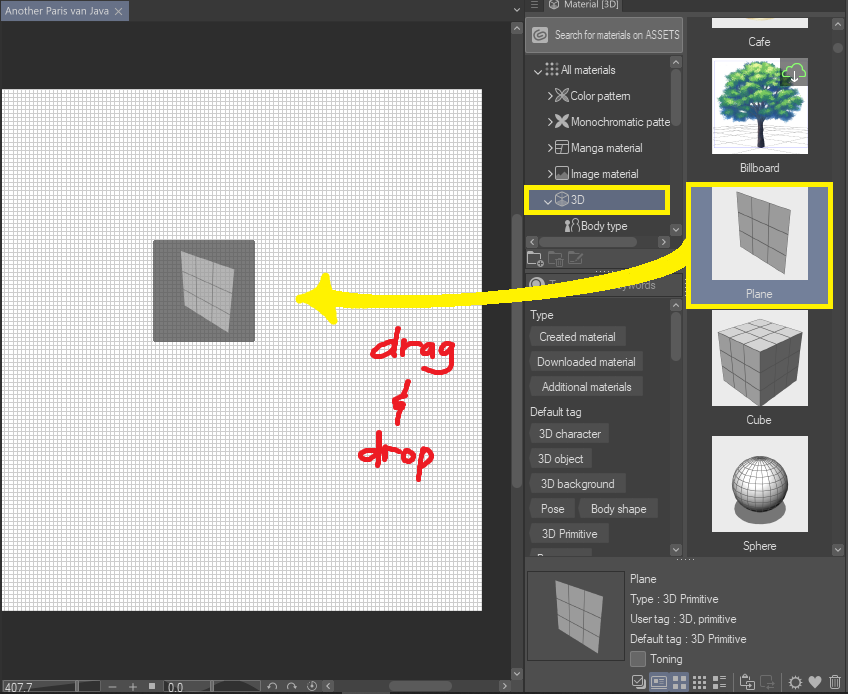Click the search magnifier icon on ASSETS
The image size is (848, 694).
539,34
